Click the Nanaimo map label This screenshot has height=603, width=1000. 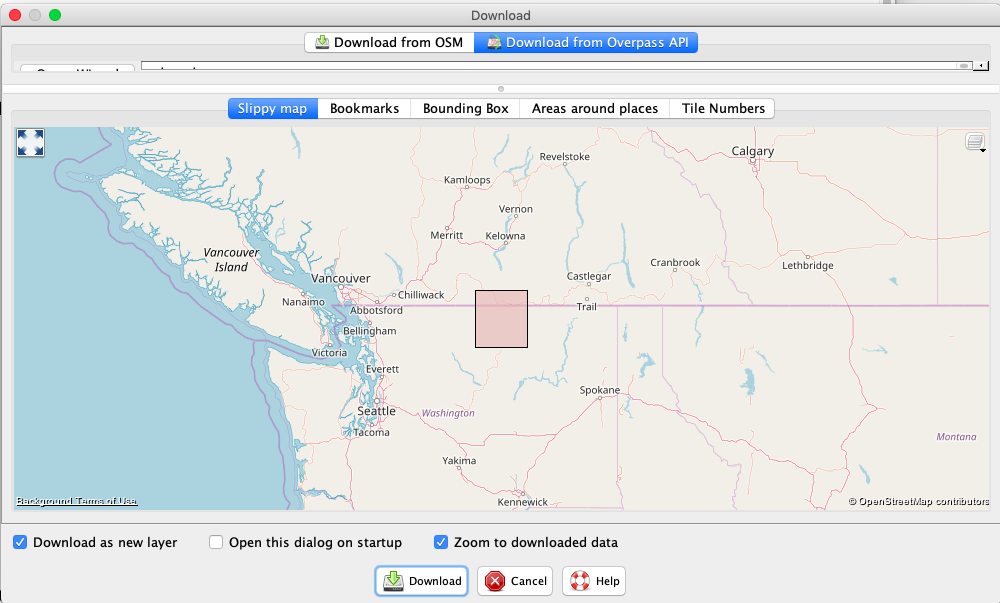[x=304, y=302]
